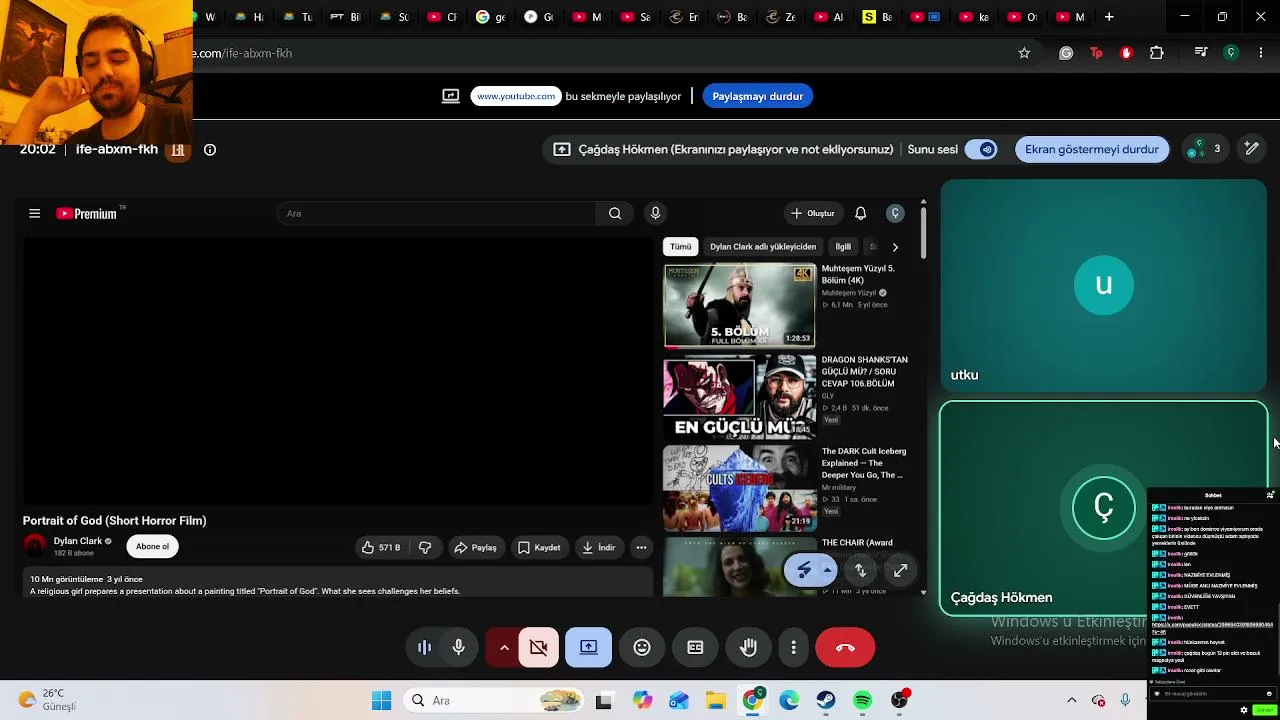Dislike the Portrait of God video
The width and height of the screenshot is (1280, 720).
425,548
